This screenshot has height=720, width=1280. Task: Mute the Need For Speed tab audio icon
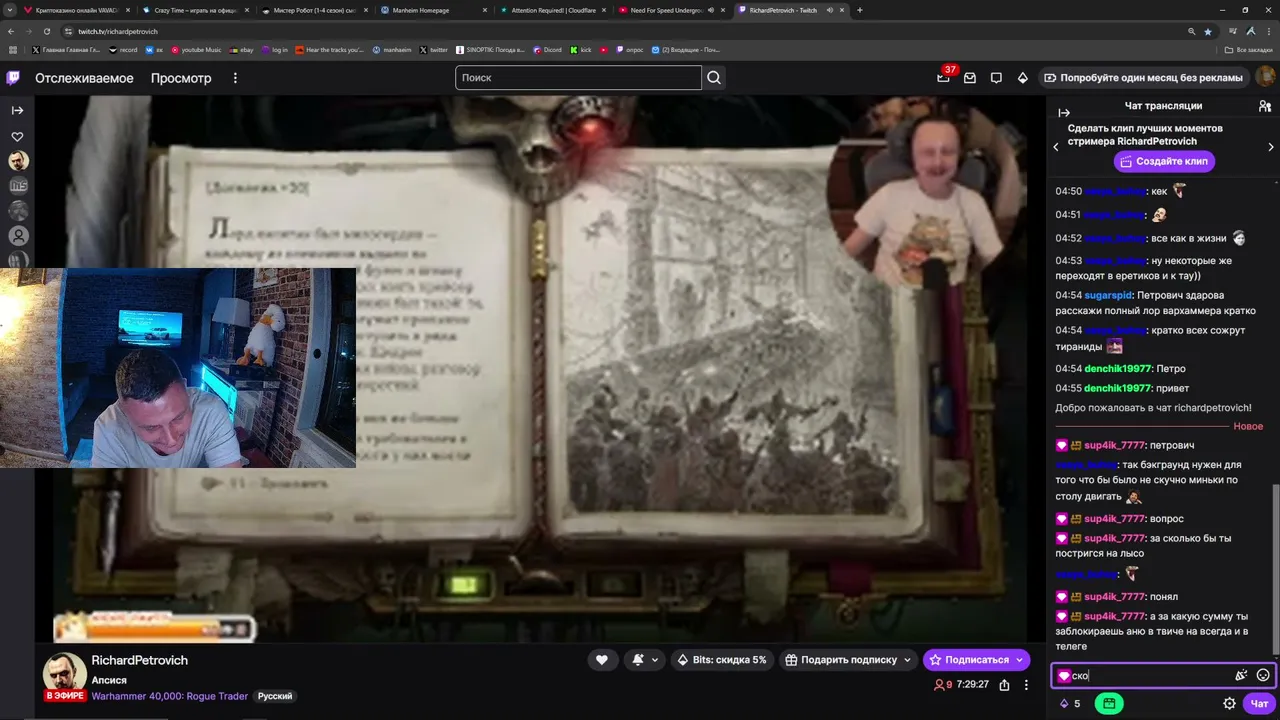711,10
